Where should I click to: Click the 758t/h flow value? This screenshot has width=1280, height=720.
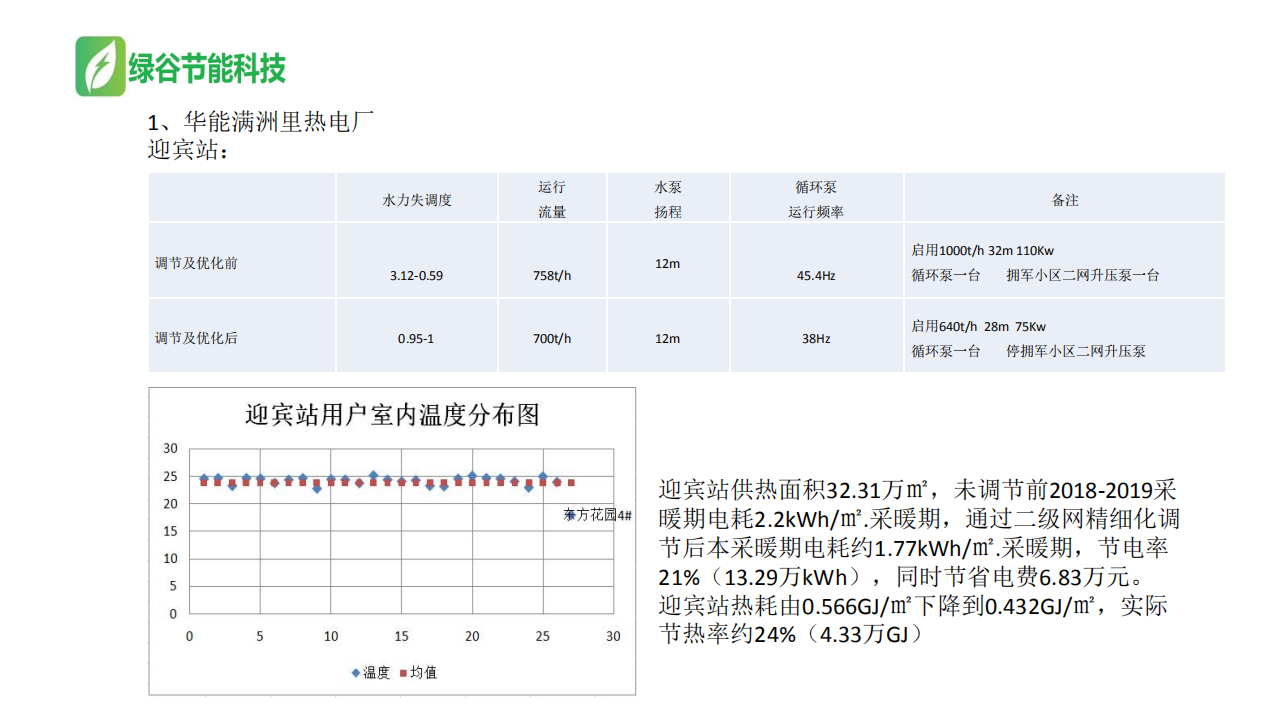552,275
